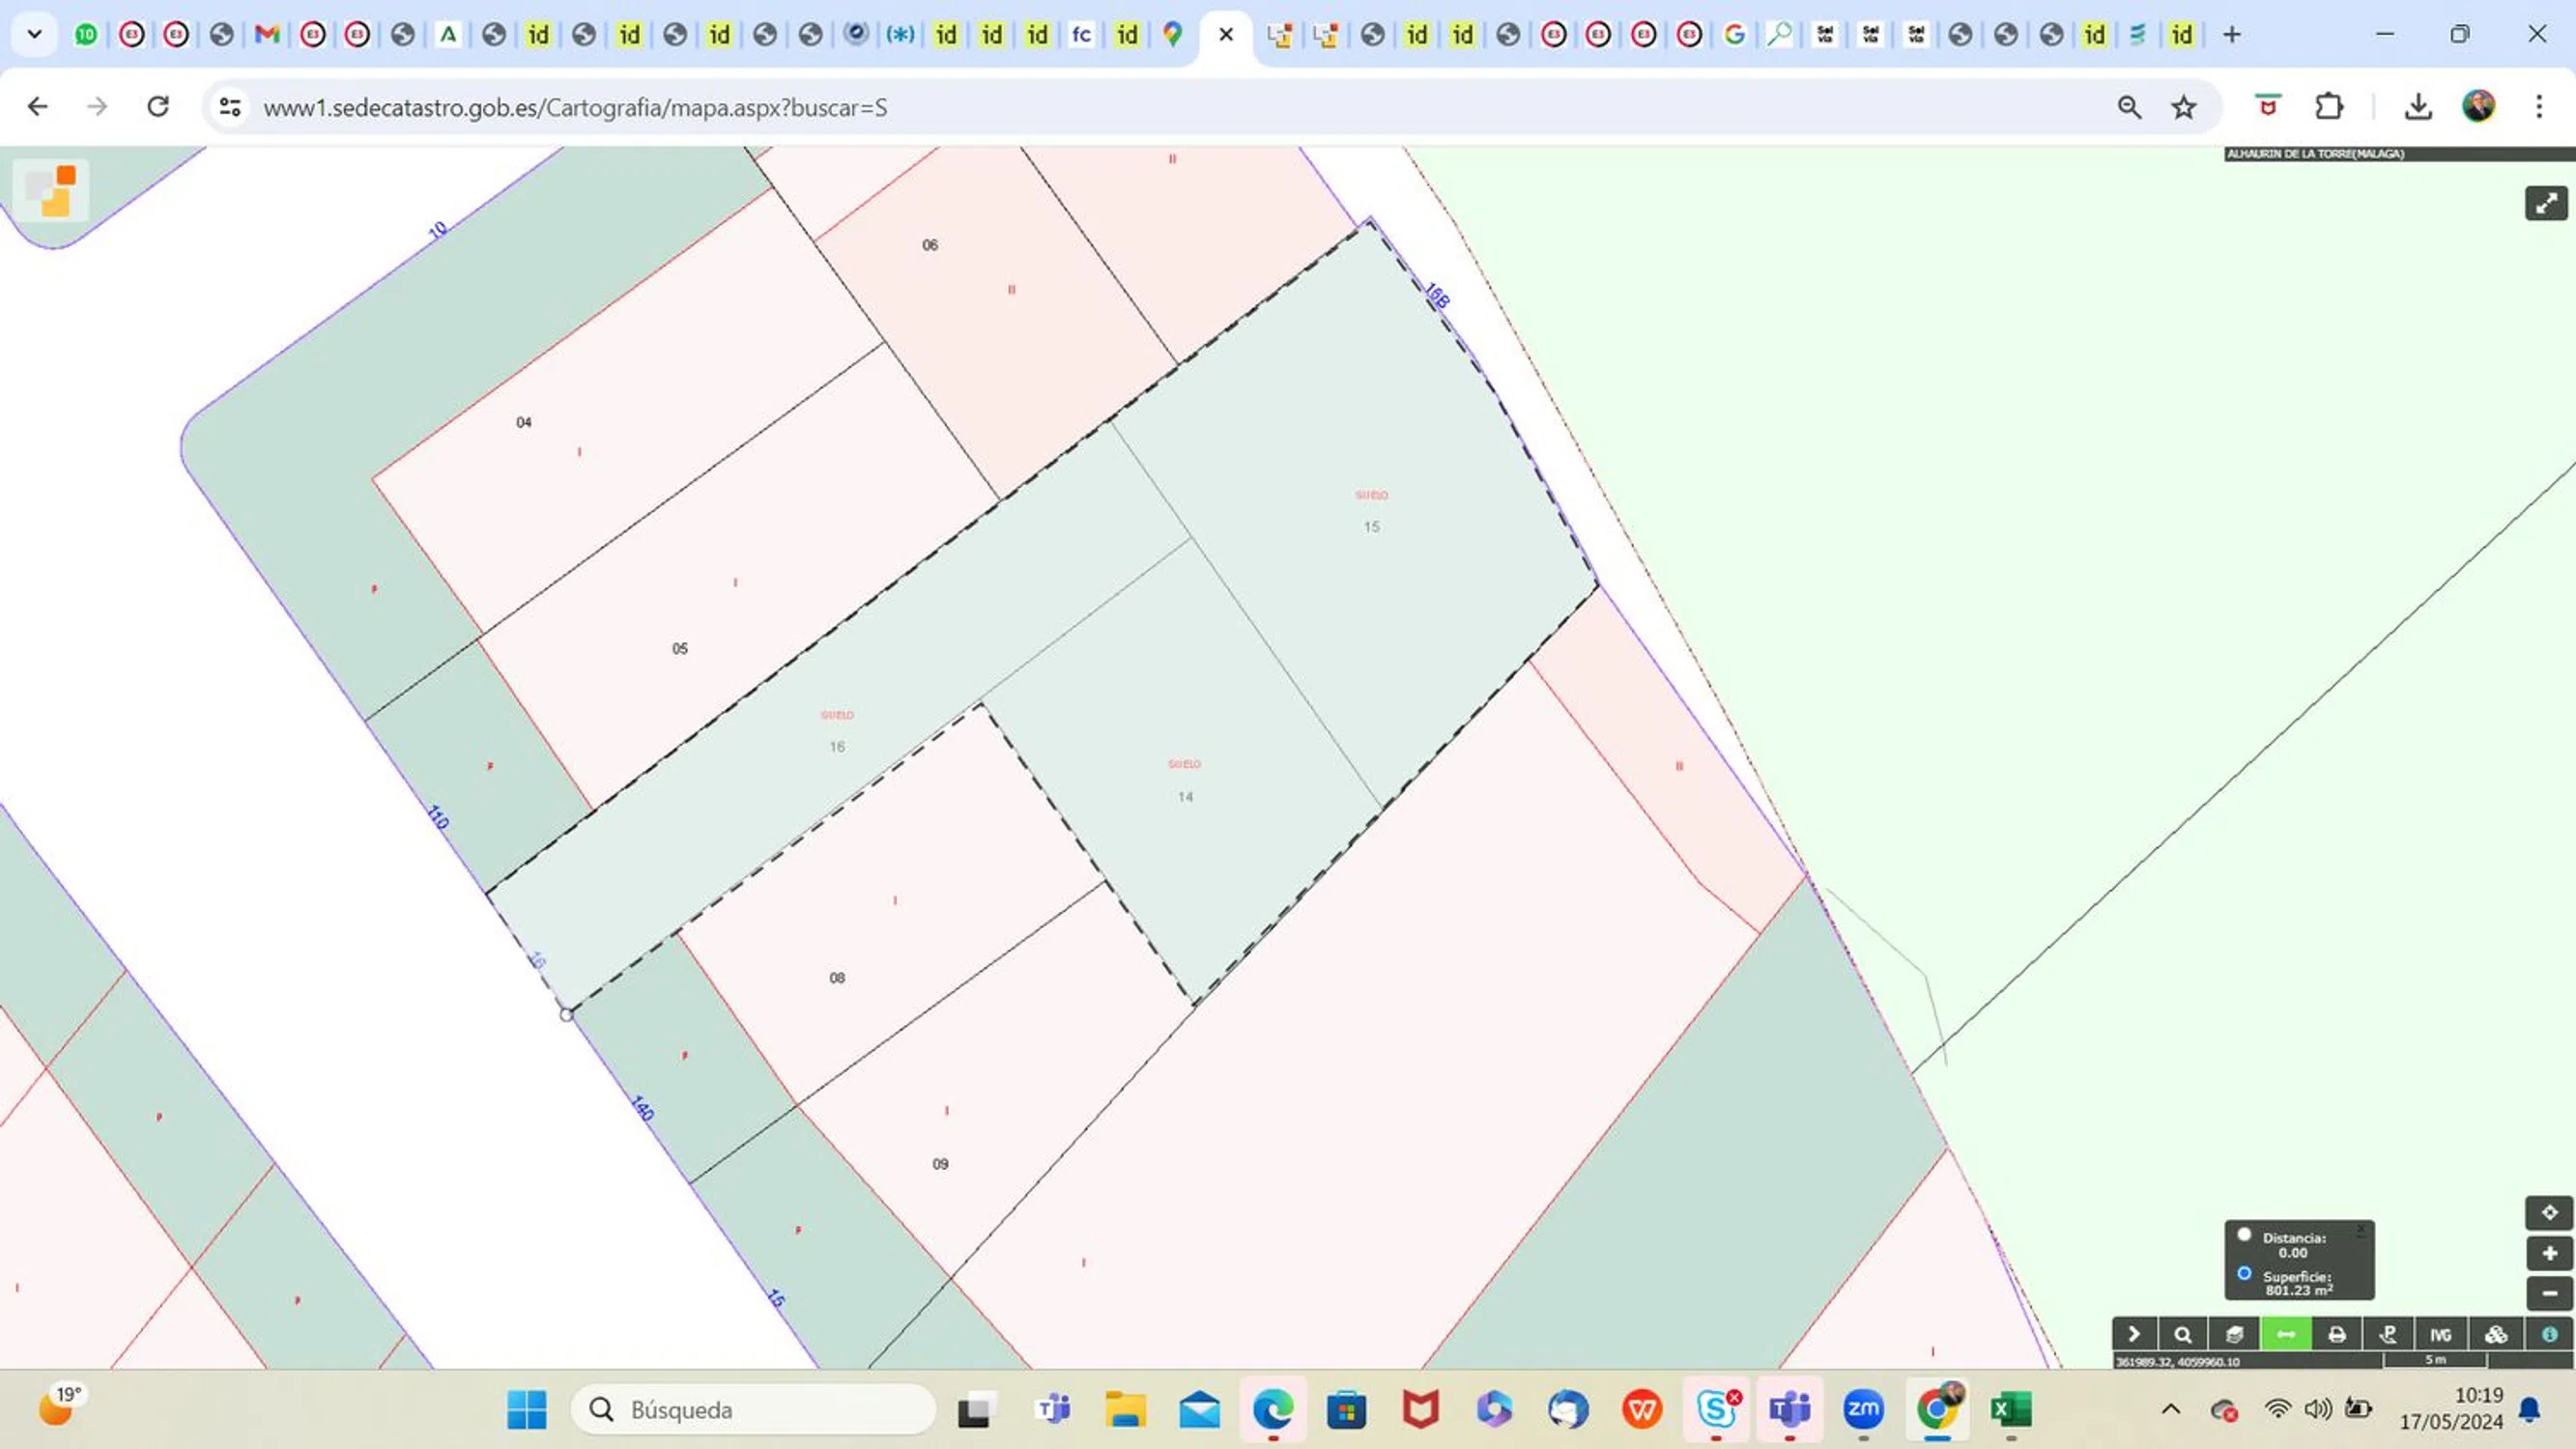Click the IVG toolbar button

click(x=2440, y=1334)
